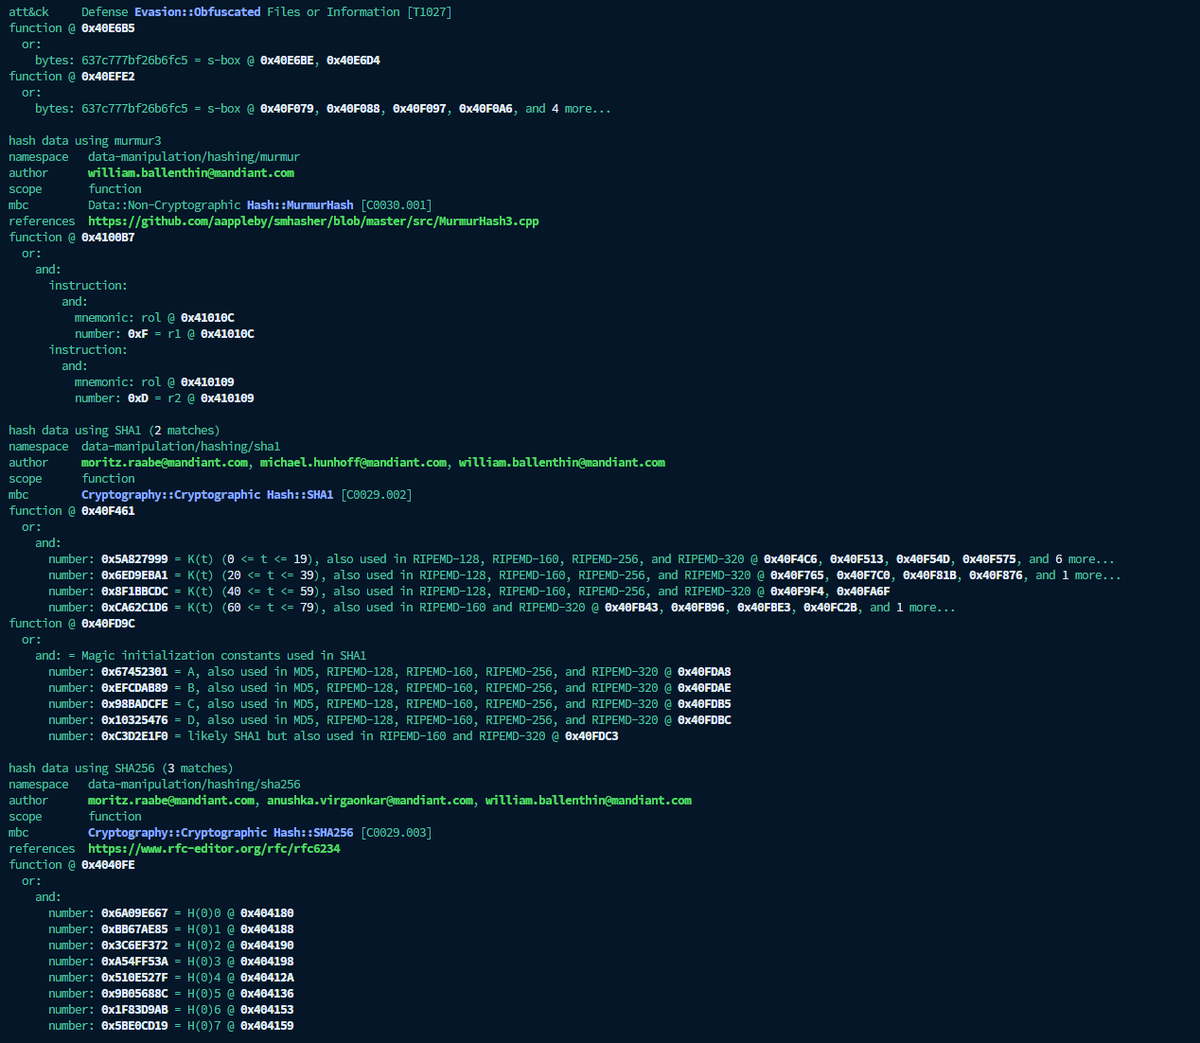The image size is (1200, 1043).
Task: Click s-box address 0x40F079
Action: pos(287,108)
